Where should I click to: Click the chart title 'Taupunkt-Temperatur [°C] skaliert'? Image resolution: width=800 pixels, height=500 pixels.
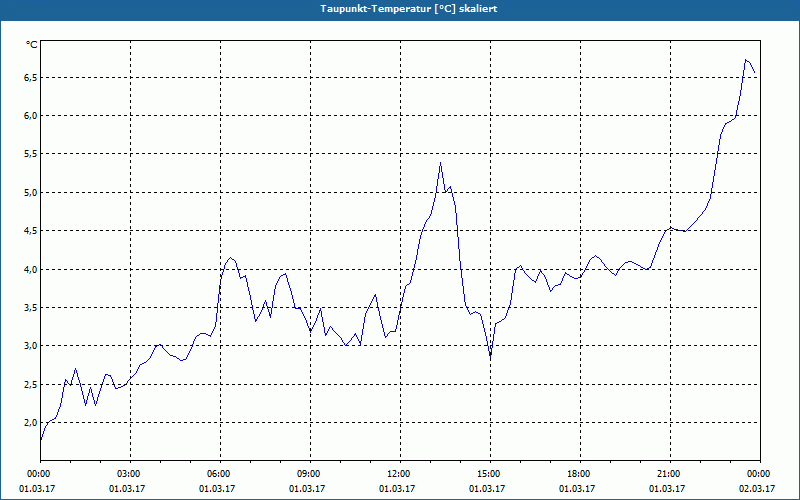(409, 9)
